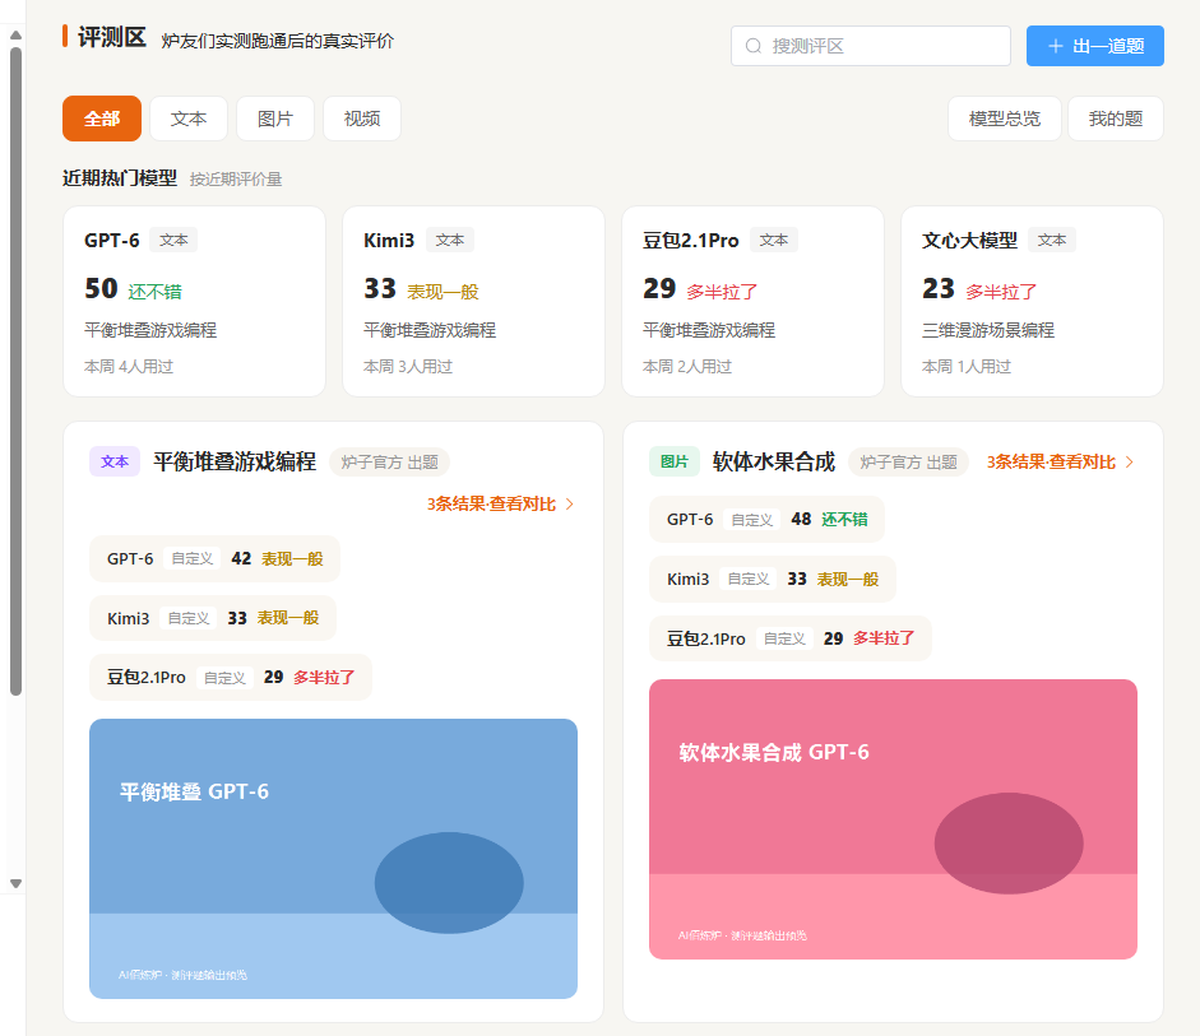The height and width of the screenshot is (1036, 1200).
Task: Click the 文本 tag on GPT-6 hot card
Action: pyautogui.click(x=174, y=240)
